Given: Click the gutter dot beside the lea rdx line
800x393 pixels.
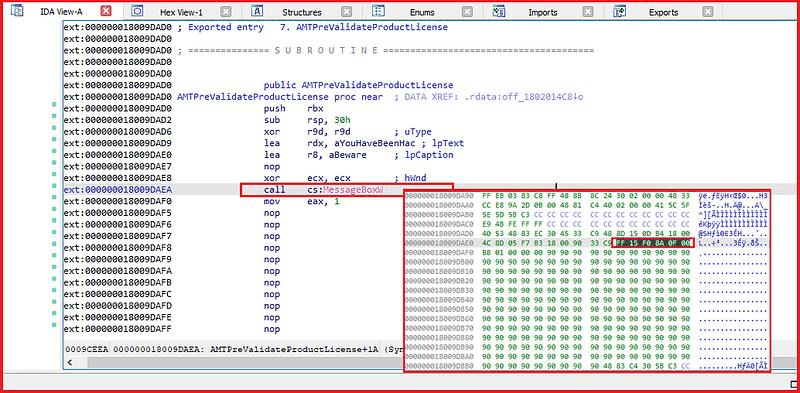Looking at the screenshot, I should click(54, 140).
